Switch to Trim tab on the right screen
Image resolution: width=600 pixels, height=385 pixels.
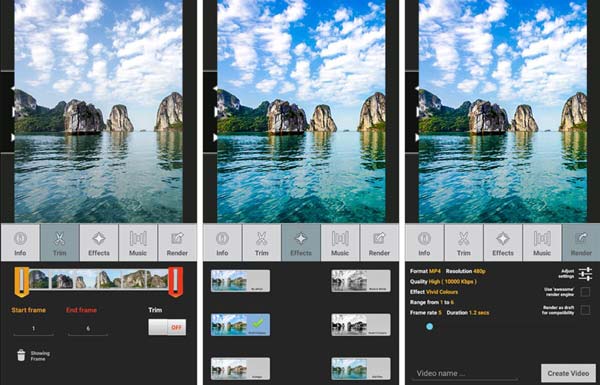(x=464, y=243)
